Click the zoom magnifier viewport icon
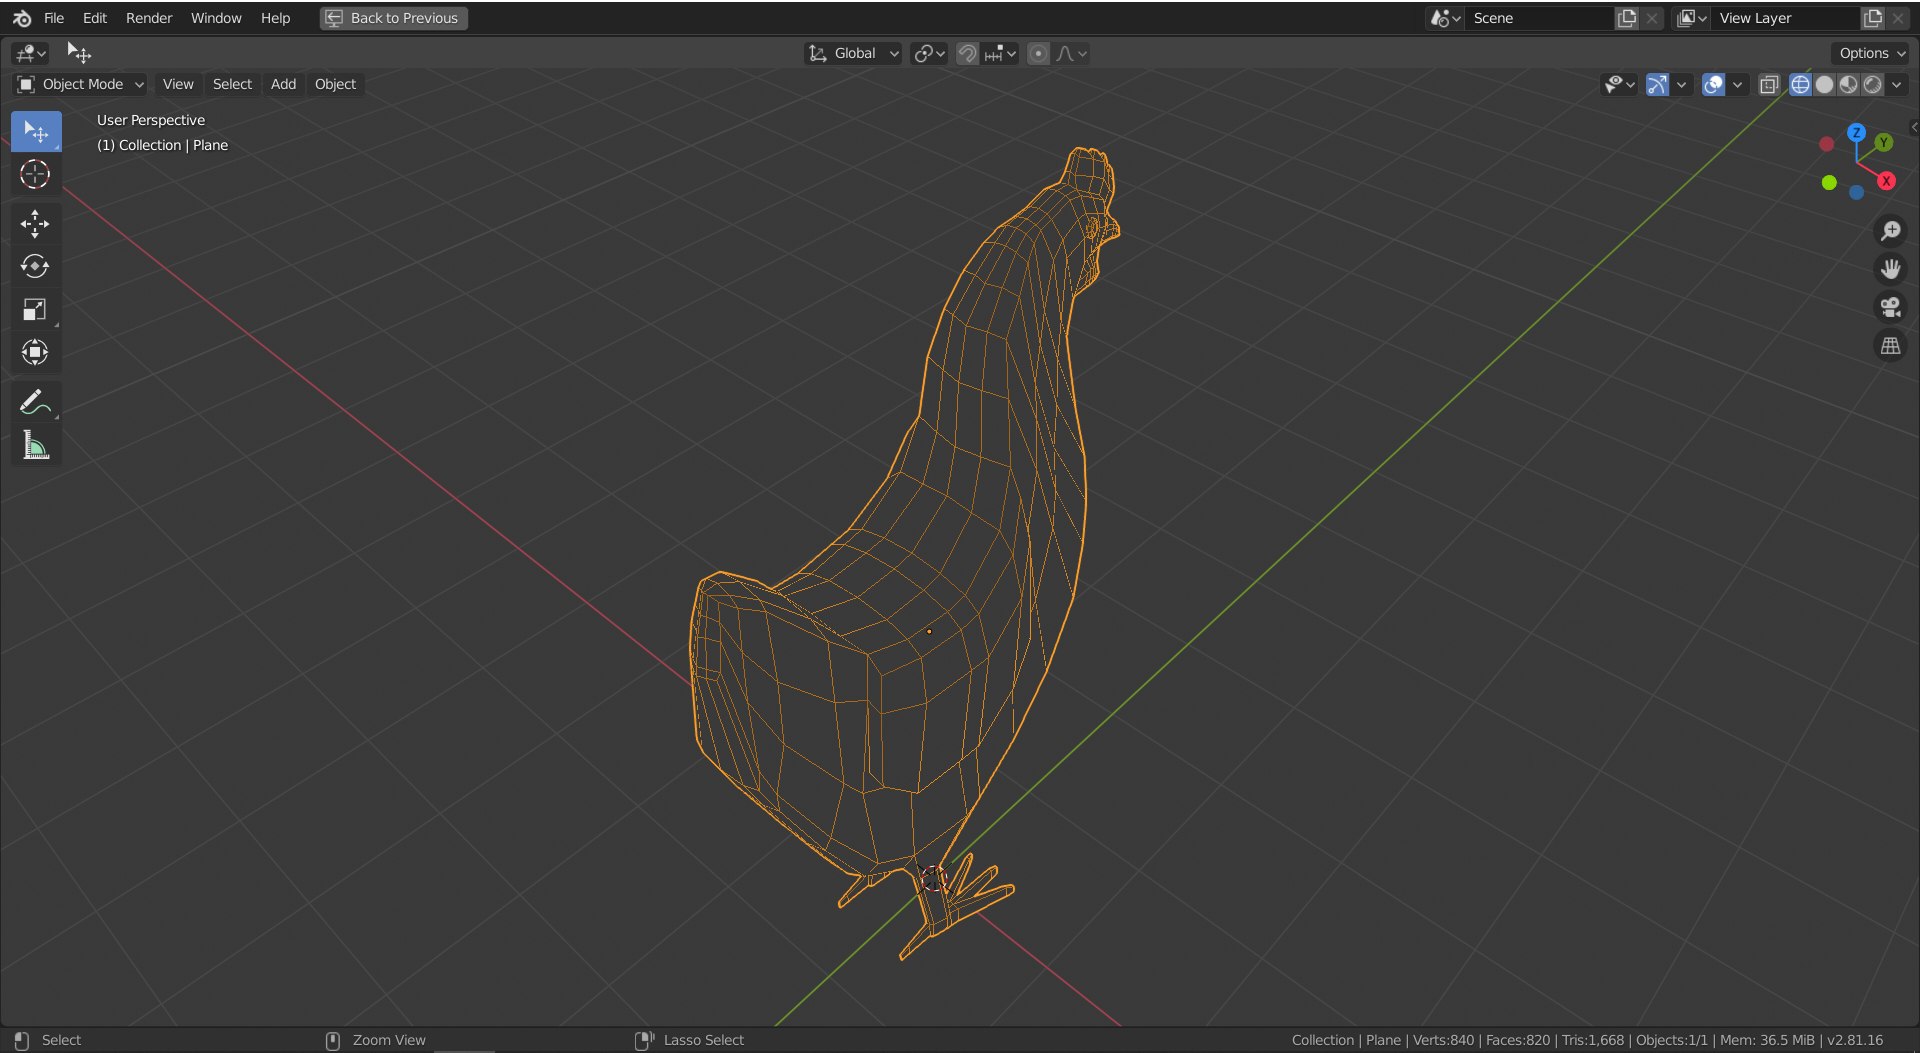1920x1053 pixels. point(1890,231)
